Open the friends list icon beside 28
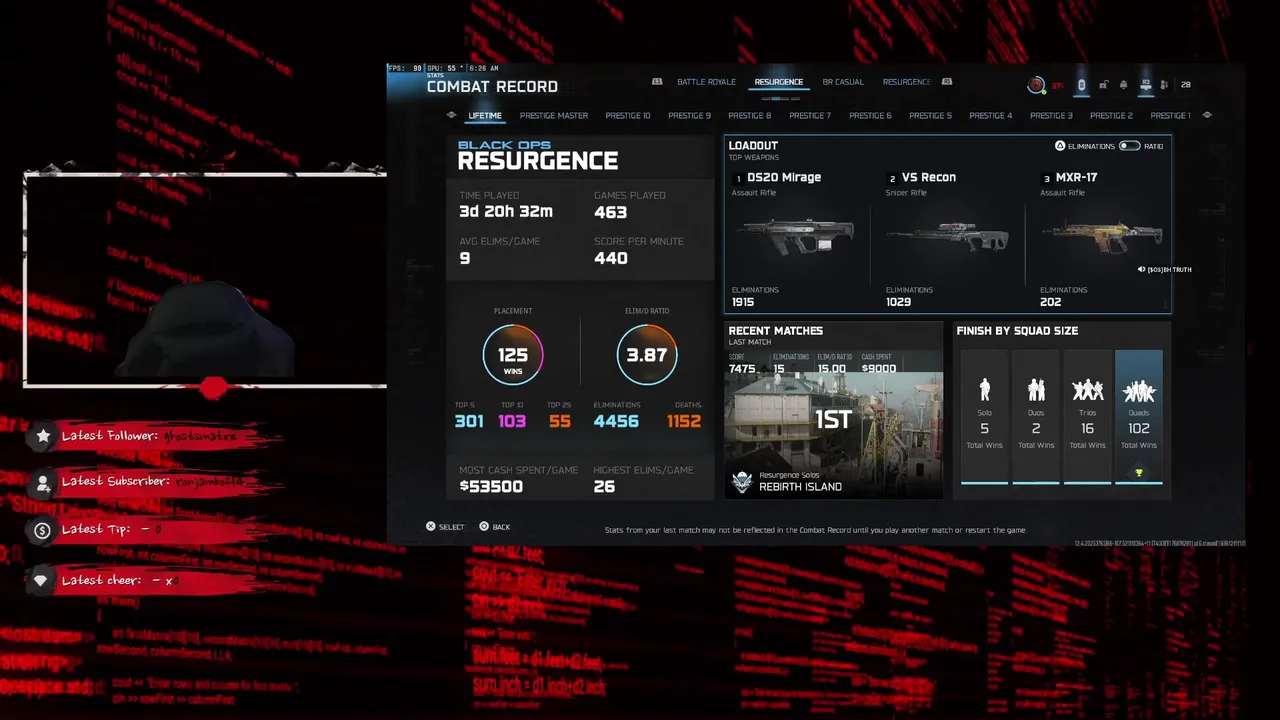1280x720 pixels. 1166,85
